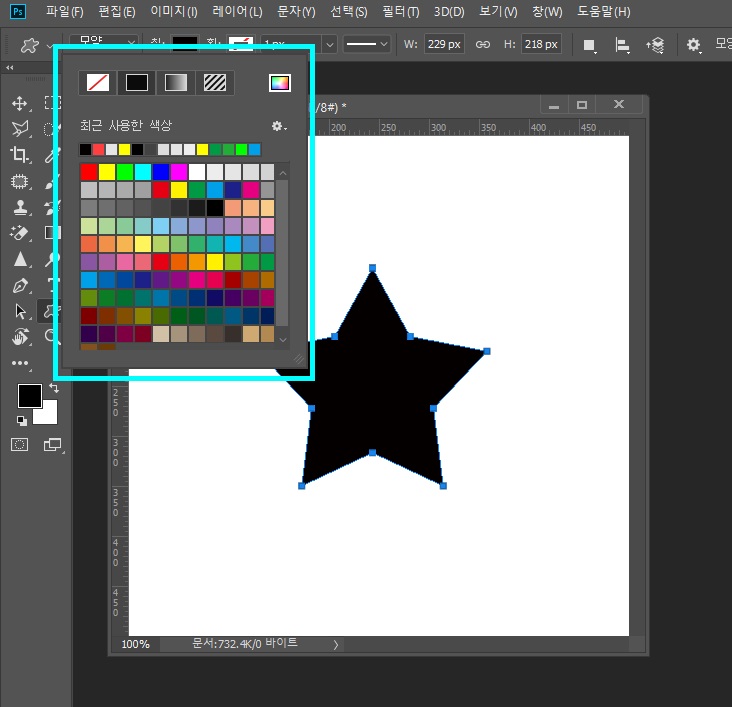This screenshot has width=732, height=707.
Task: Select the Clone Stamp tool
Action: pyautogui.click(x=20, y=207)
